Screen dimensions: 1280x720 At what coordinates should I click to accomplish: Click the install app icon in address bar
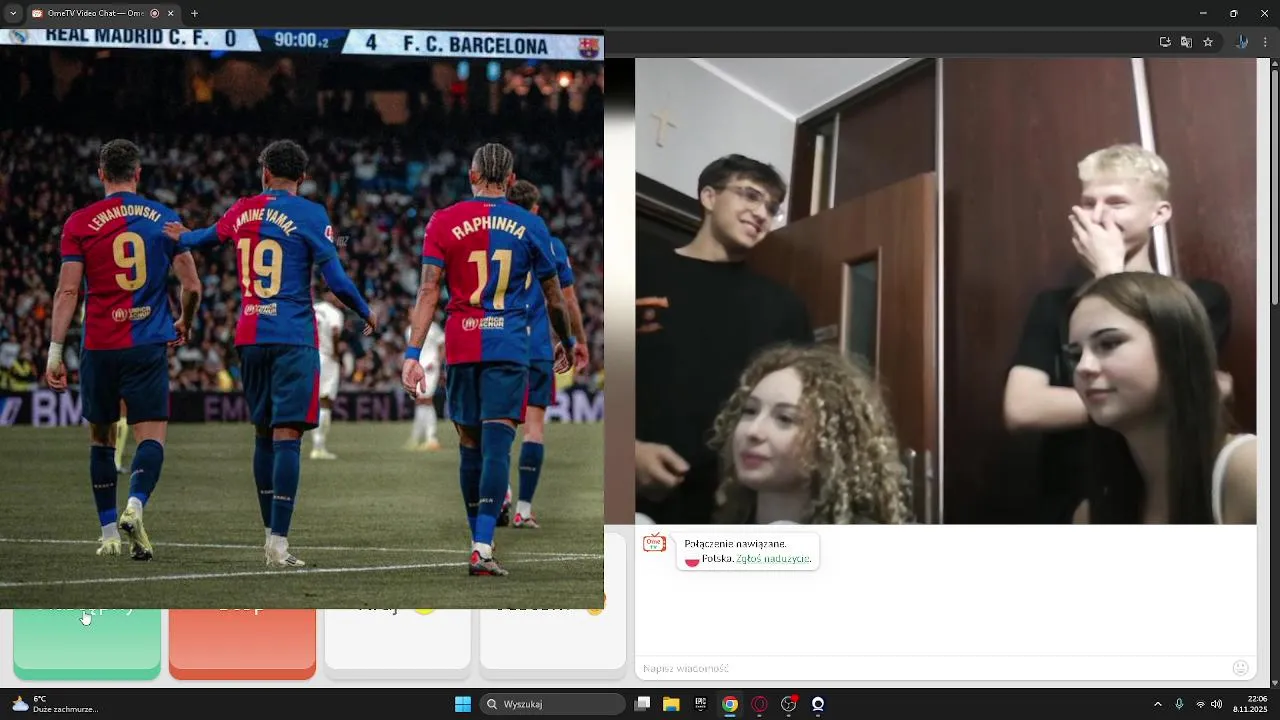pos(1165,42)
